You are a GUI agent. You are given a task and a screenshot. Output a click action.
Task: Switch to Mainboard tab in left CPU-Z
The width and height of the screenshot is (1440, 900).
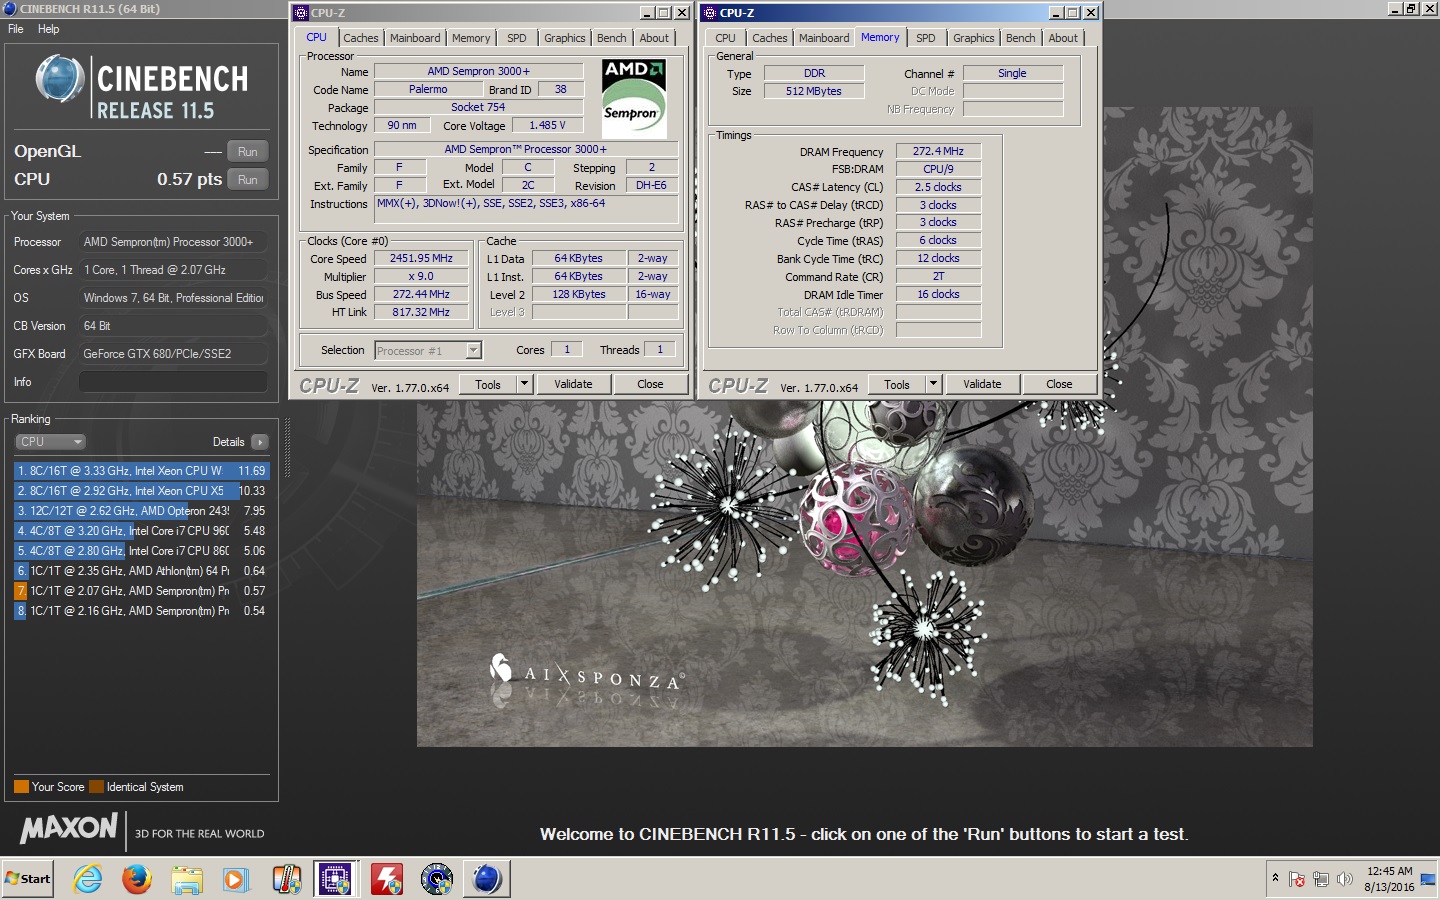415,38
